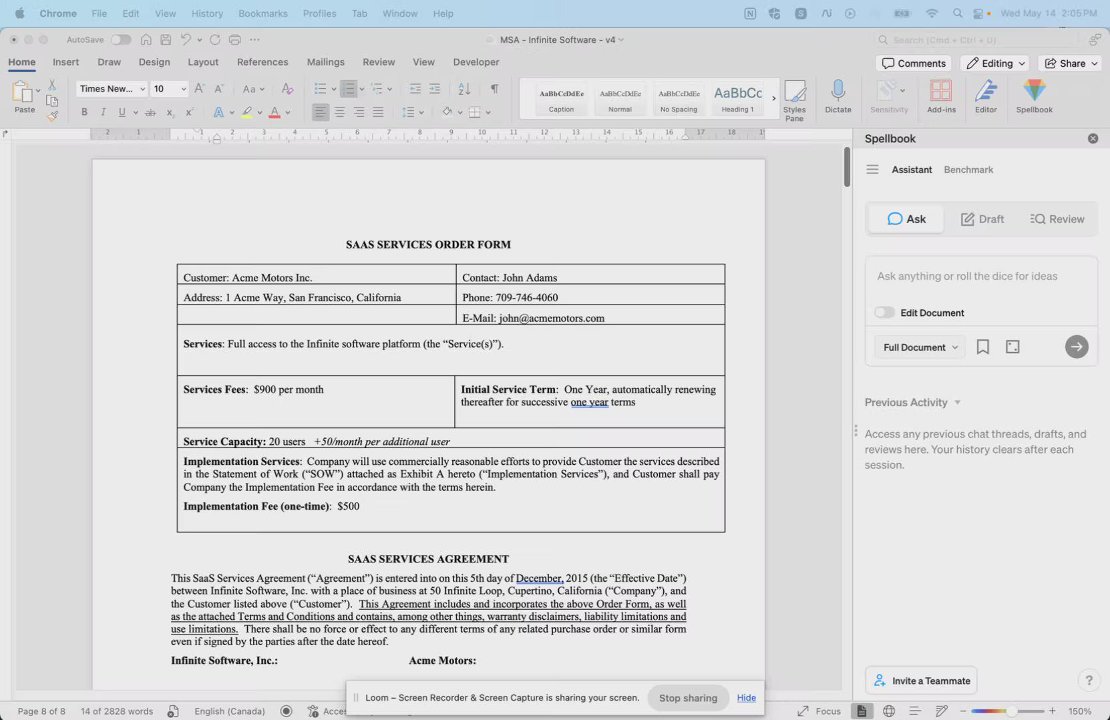The image size is (1110, 720).
Task: Open Editing mode dropdown
Action: pos(995,63)
